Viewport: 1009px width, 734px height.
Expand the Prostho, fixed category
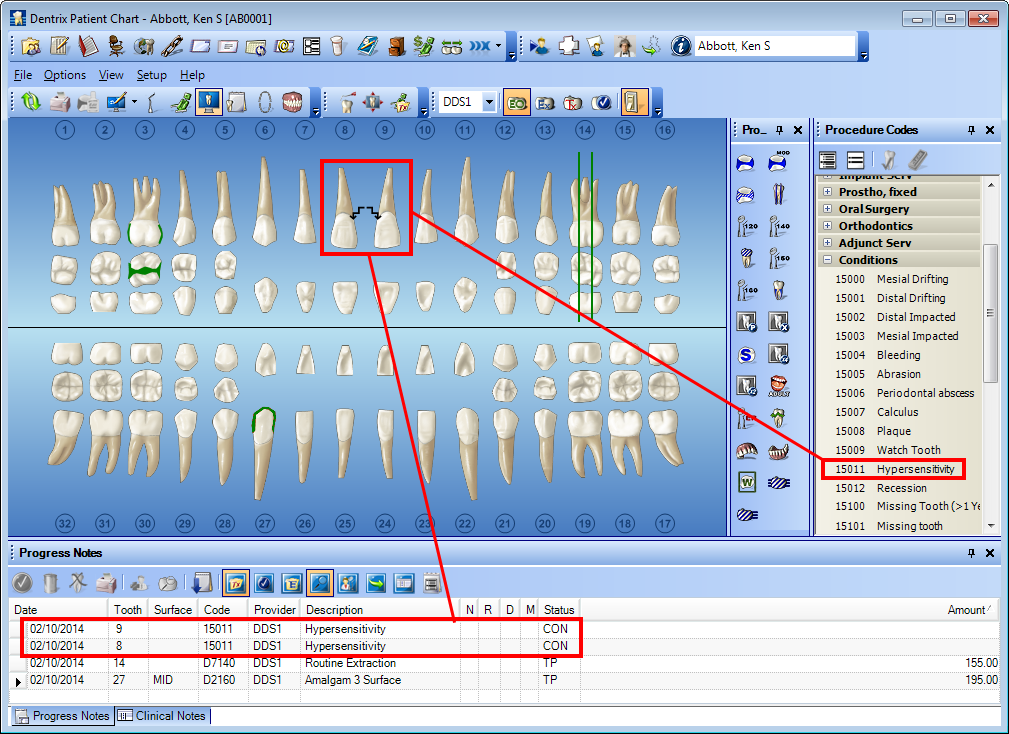pyautogui.click(x=828, y=192)
